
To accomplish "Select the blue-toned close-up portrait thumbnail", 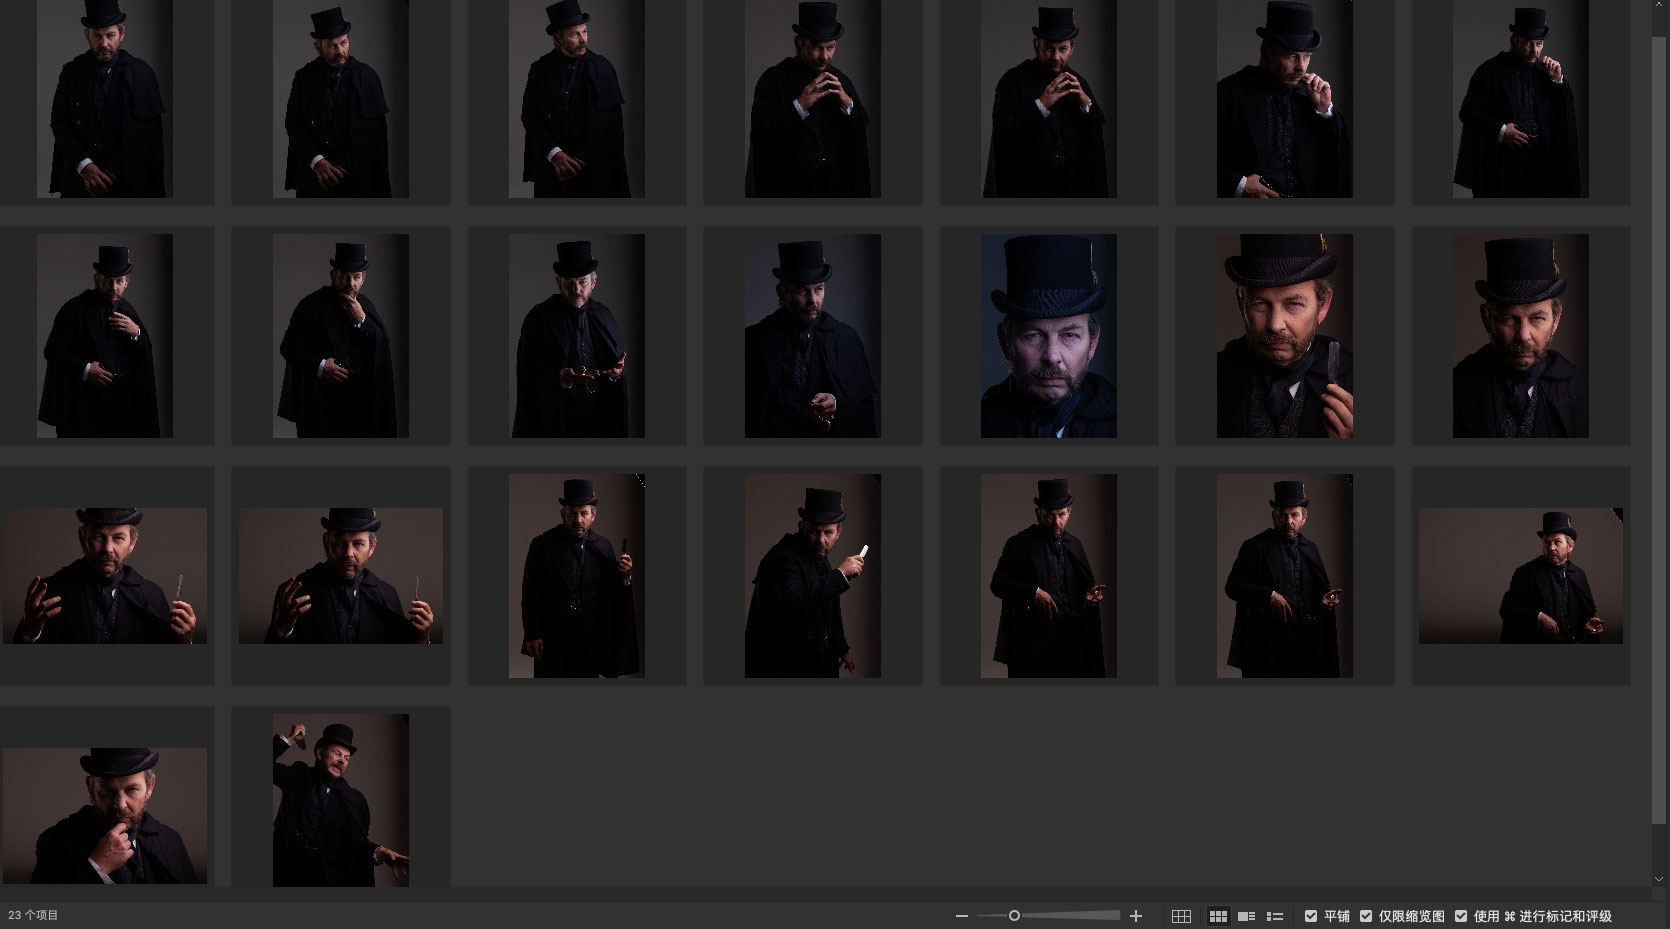I will click(1048, 336).
